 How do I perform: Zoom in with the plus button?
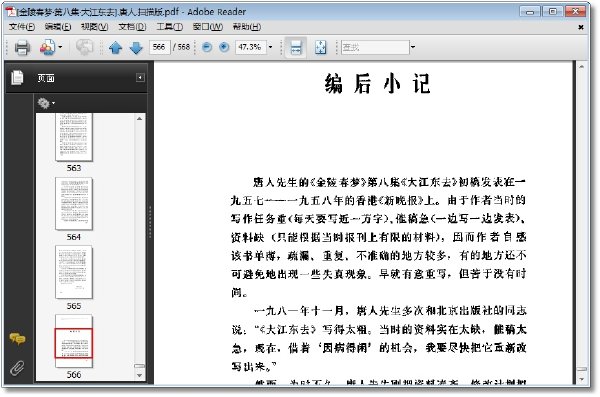point(224,47)
